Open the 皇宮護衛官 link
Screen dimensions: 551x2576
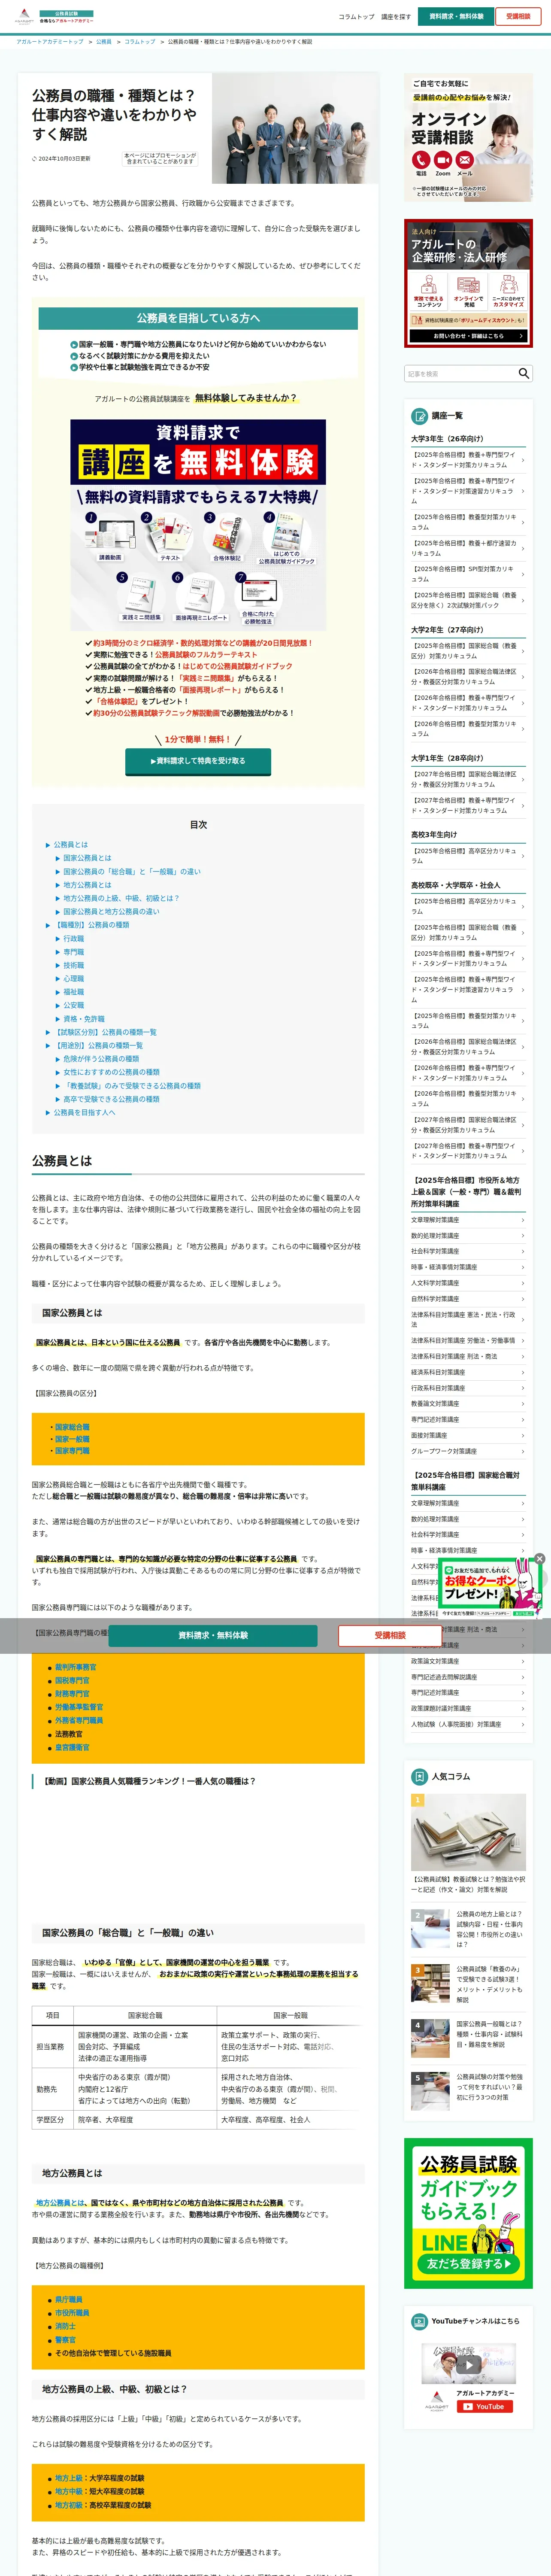(72, 1747)
